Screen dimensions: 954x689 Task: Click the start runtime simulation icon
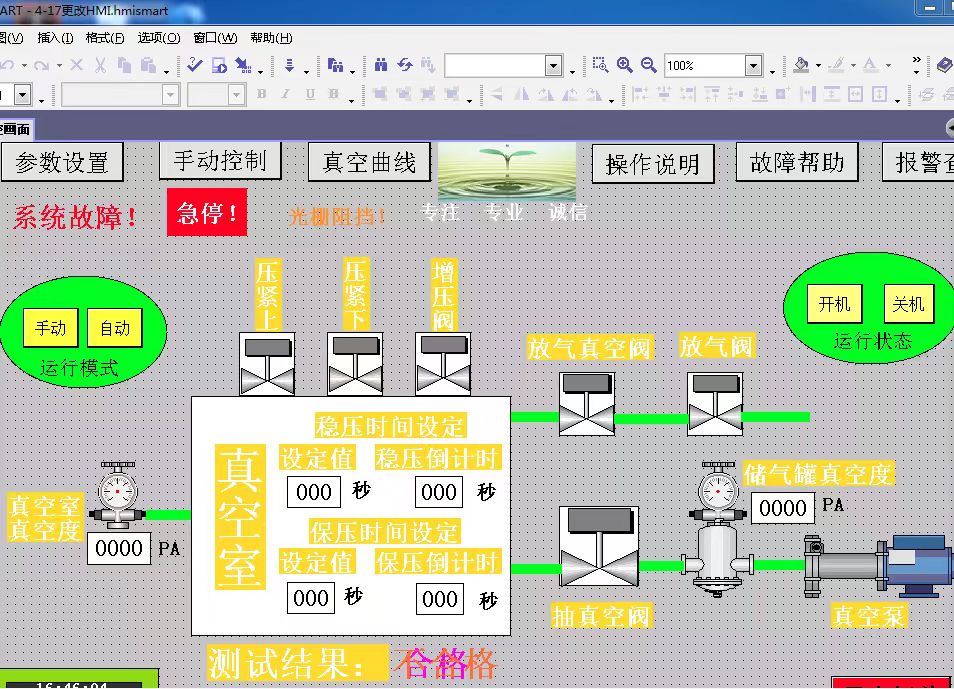[219, 65]
